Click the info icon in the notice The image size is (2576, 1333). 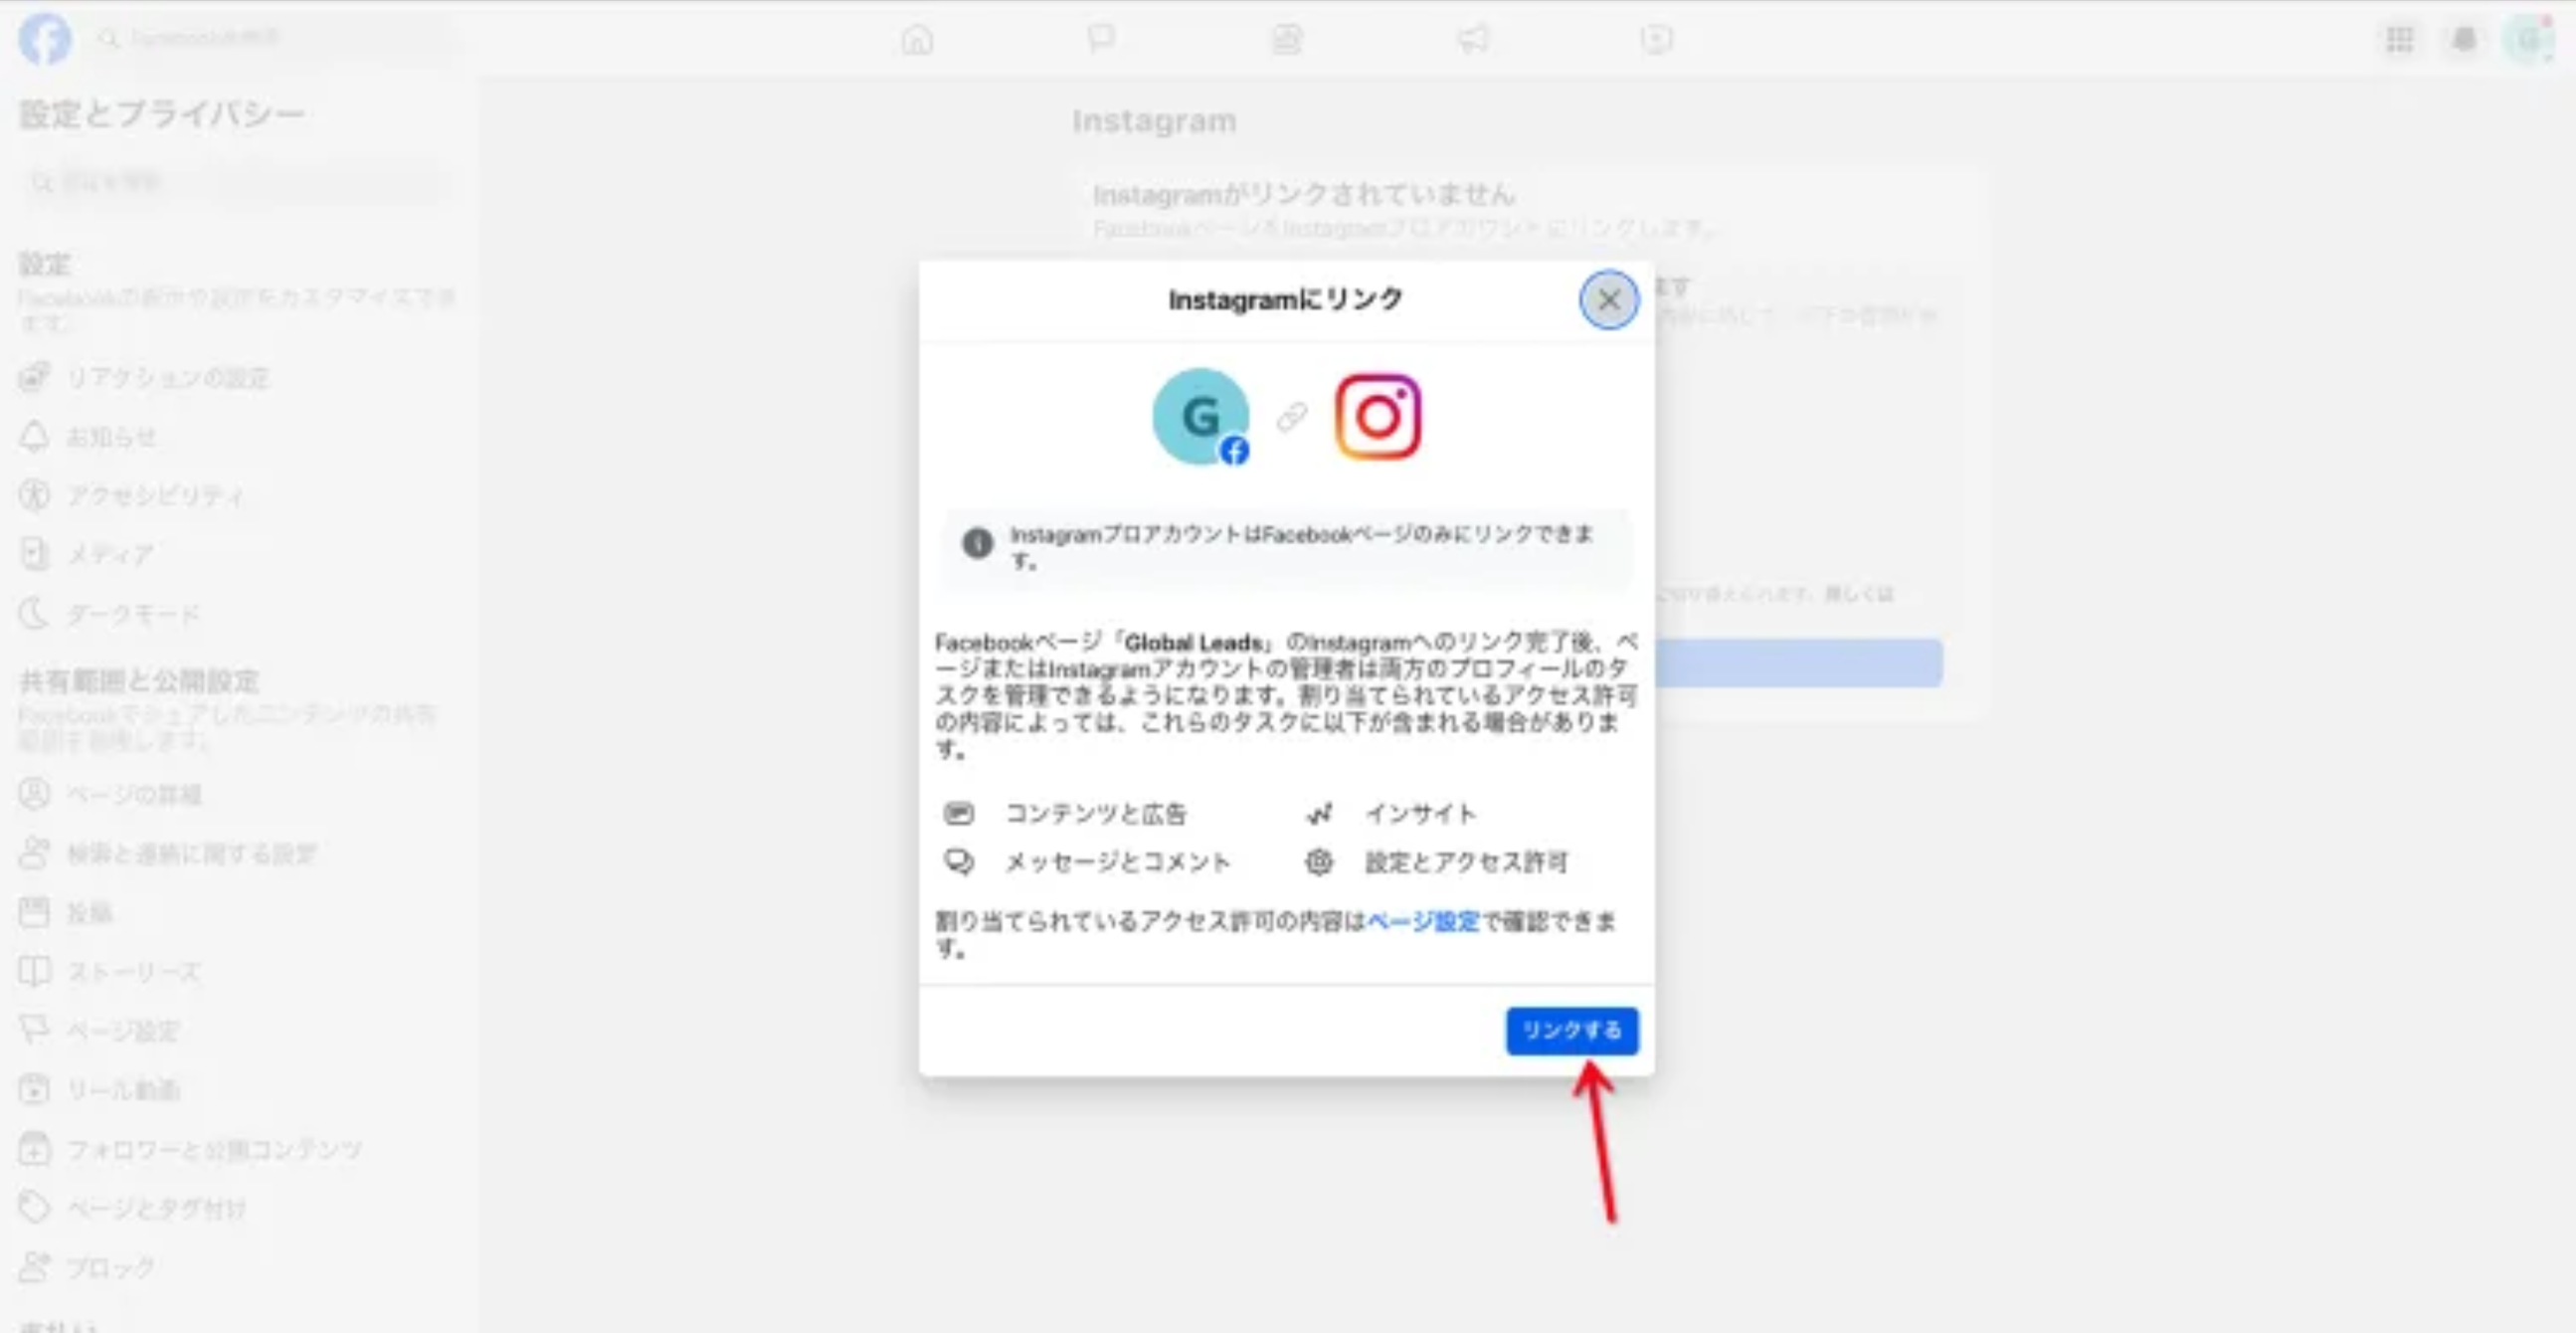click(977, 542)
